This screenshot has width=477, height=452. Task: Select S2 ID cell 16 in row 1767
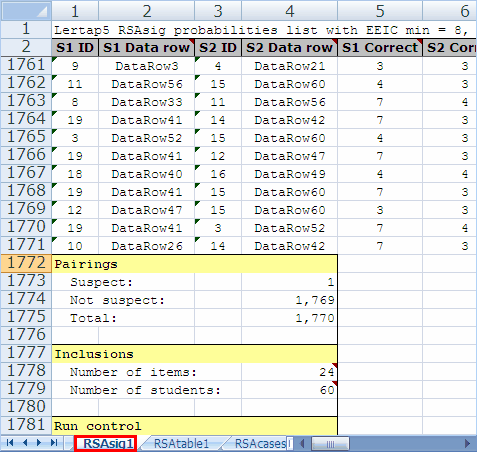[x=218, y=174]
